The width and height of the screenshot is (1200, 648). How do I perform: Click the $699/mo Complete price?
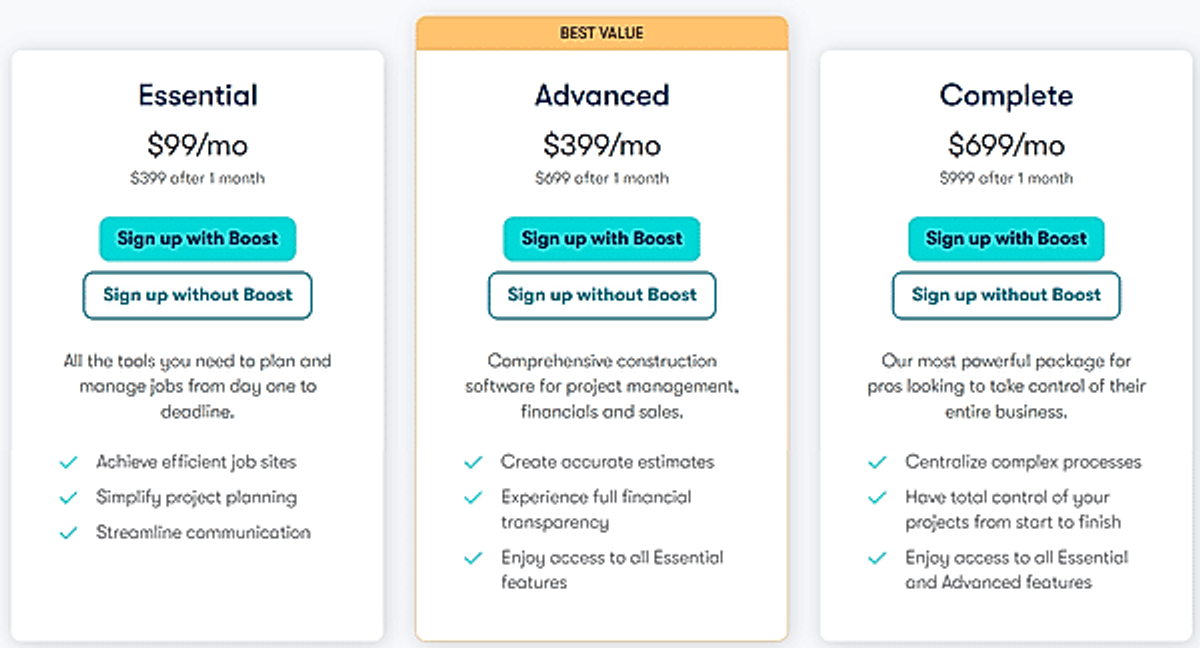(x=1006, y=145)
